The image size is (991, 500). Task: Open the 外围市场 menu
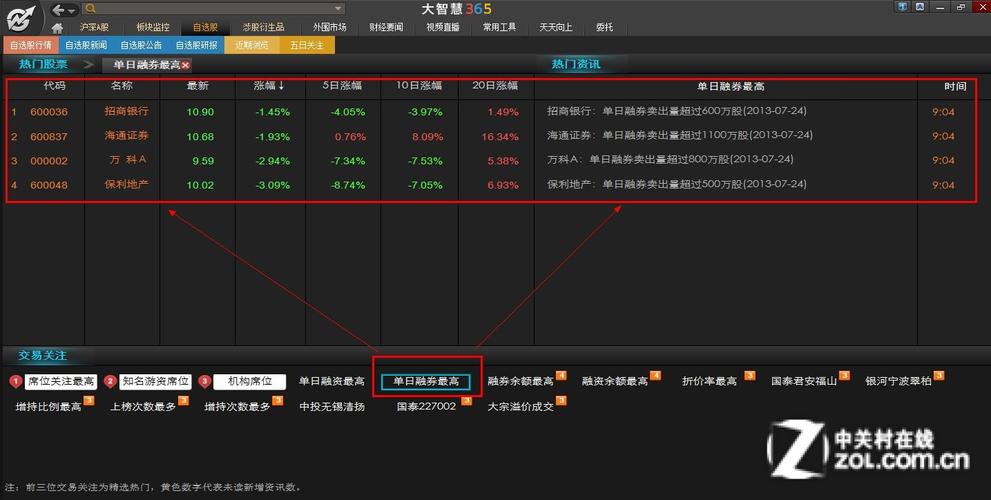click(329, 27)
